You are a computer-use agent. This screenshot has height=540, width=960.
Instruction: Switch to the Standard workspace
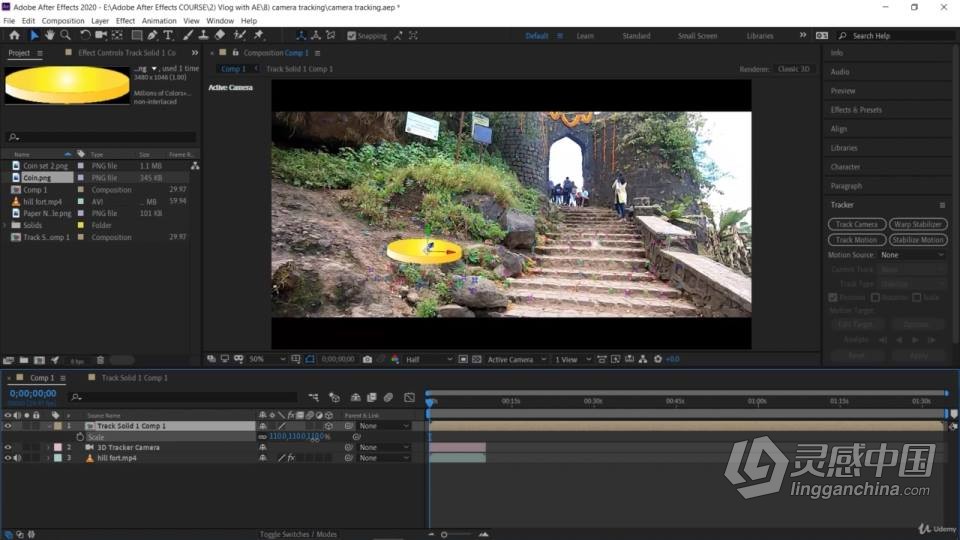[636, 36]
